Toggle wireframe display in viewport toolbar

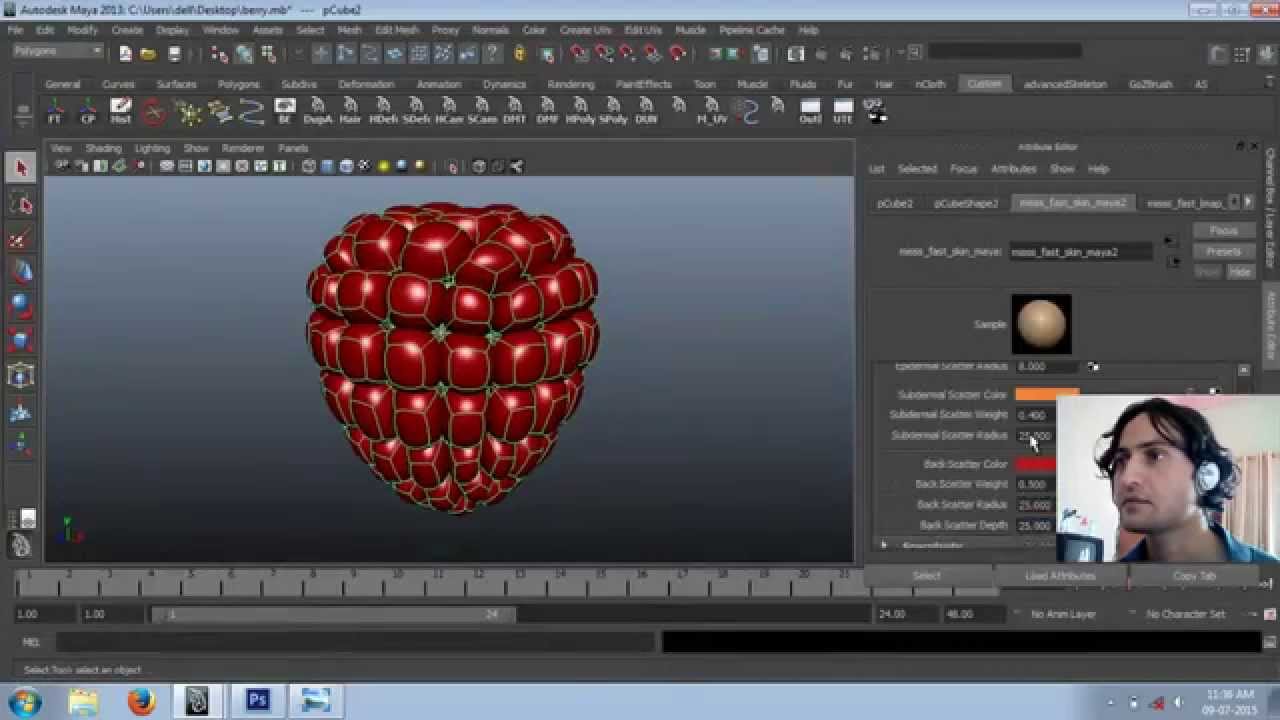coord(309,166)
